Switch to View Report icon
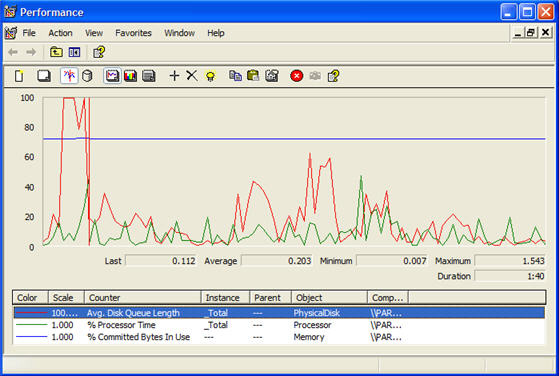This screenshot has width=559, height=376. (149, 76)
